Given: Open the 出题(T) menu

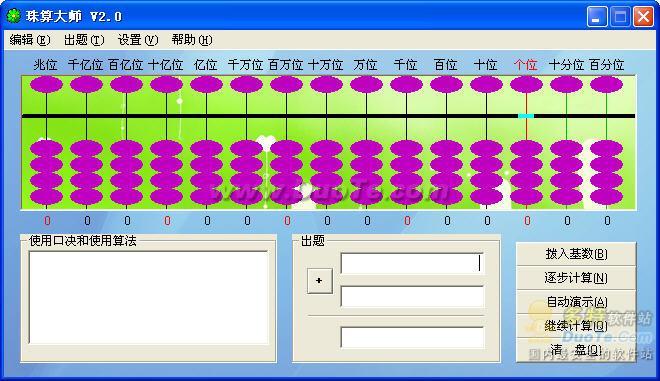Looking at the screenshot, I should click(84, 40).
